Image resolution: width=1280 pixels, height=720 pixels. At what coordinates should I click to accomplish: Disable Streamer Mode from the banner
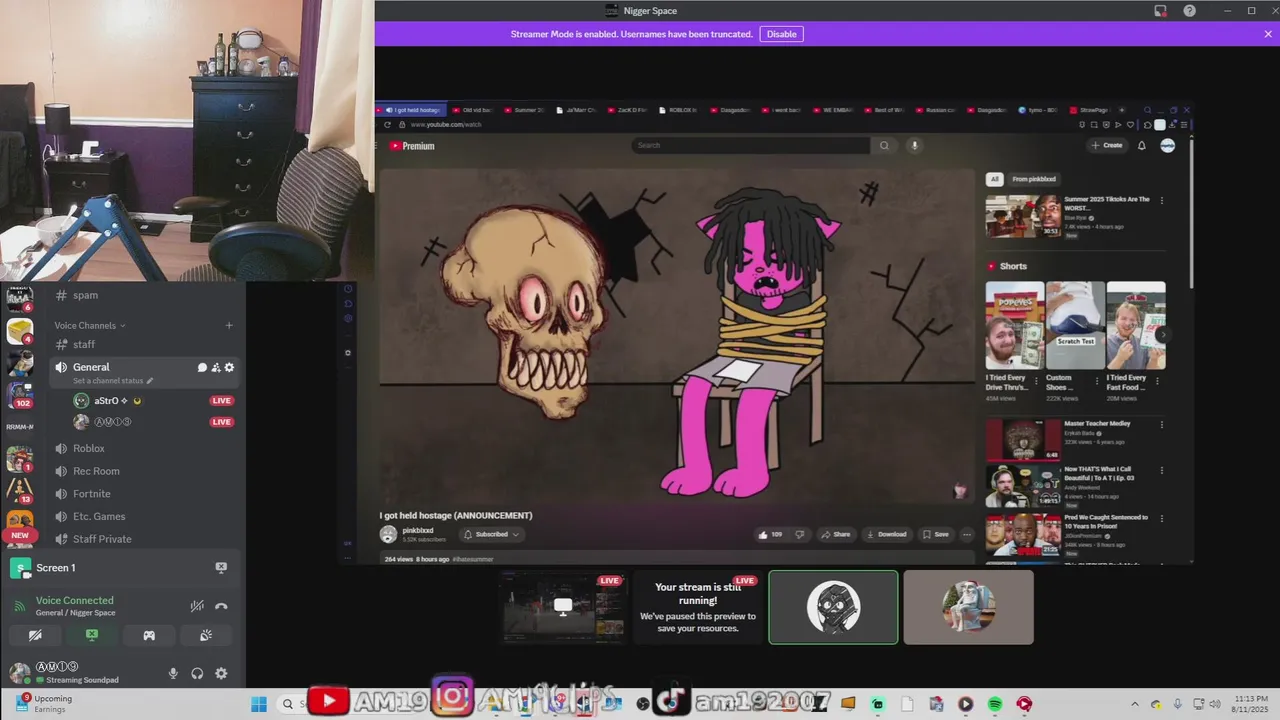(781, 34)
